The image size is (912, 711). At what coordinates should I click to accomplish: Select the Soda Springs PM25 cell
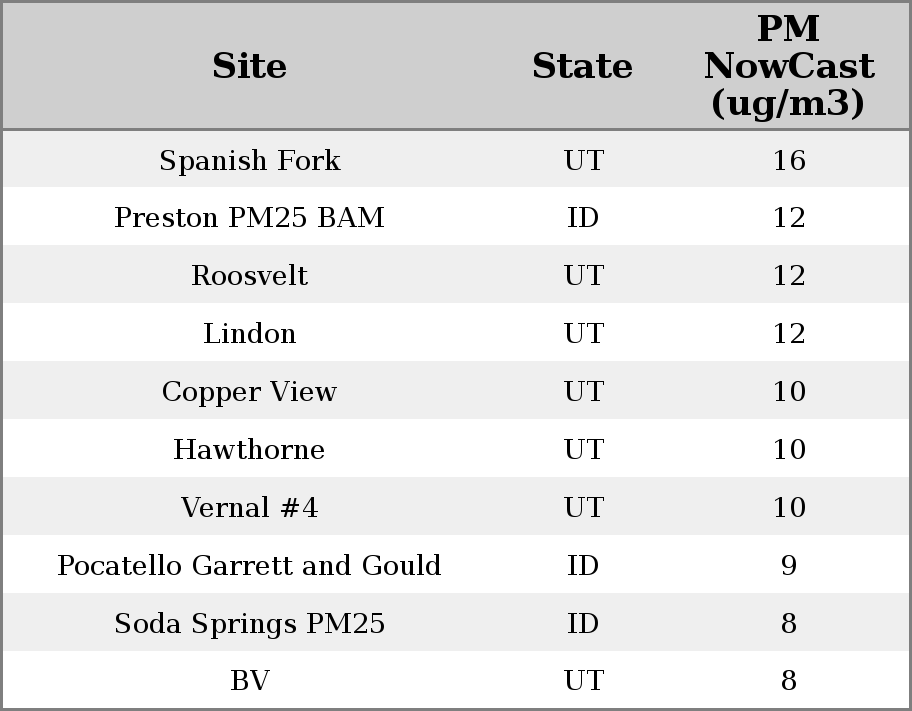click(x=249, y=623)
